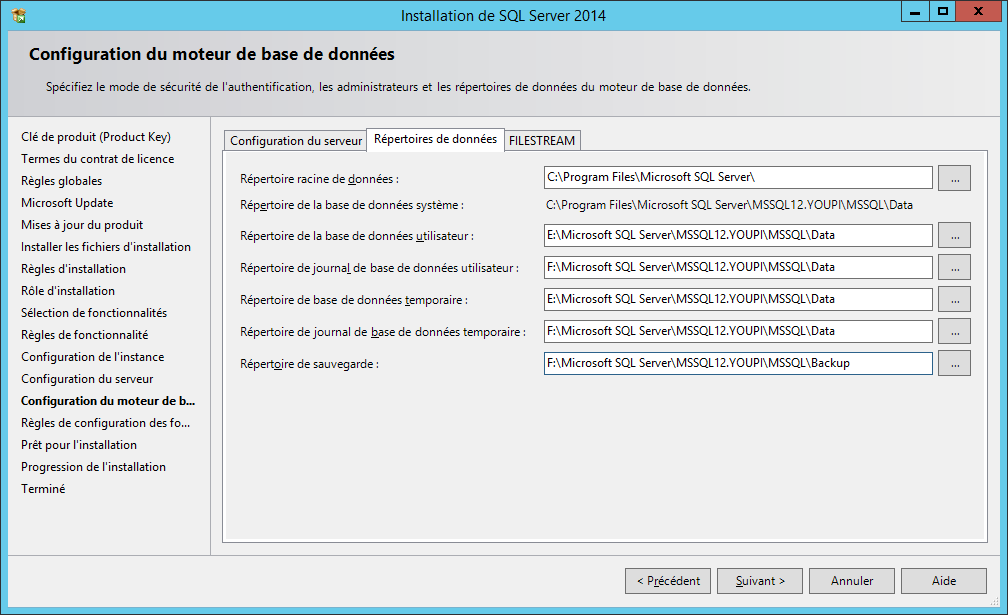Browse for the Répertoire de sauvegarde
The width and height of the screenshot is (1008, 615).
(954, 364)
